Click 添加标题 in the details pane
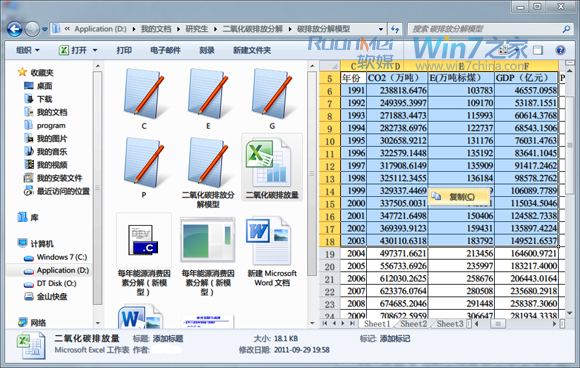The height and width of the screenshot is (368, 580). [168, 338]
